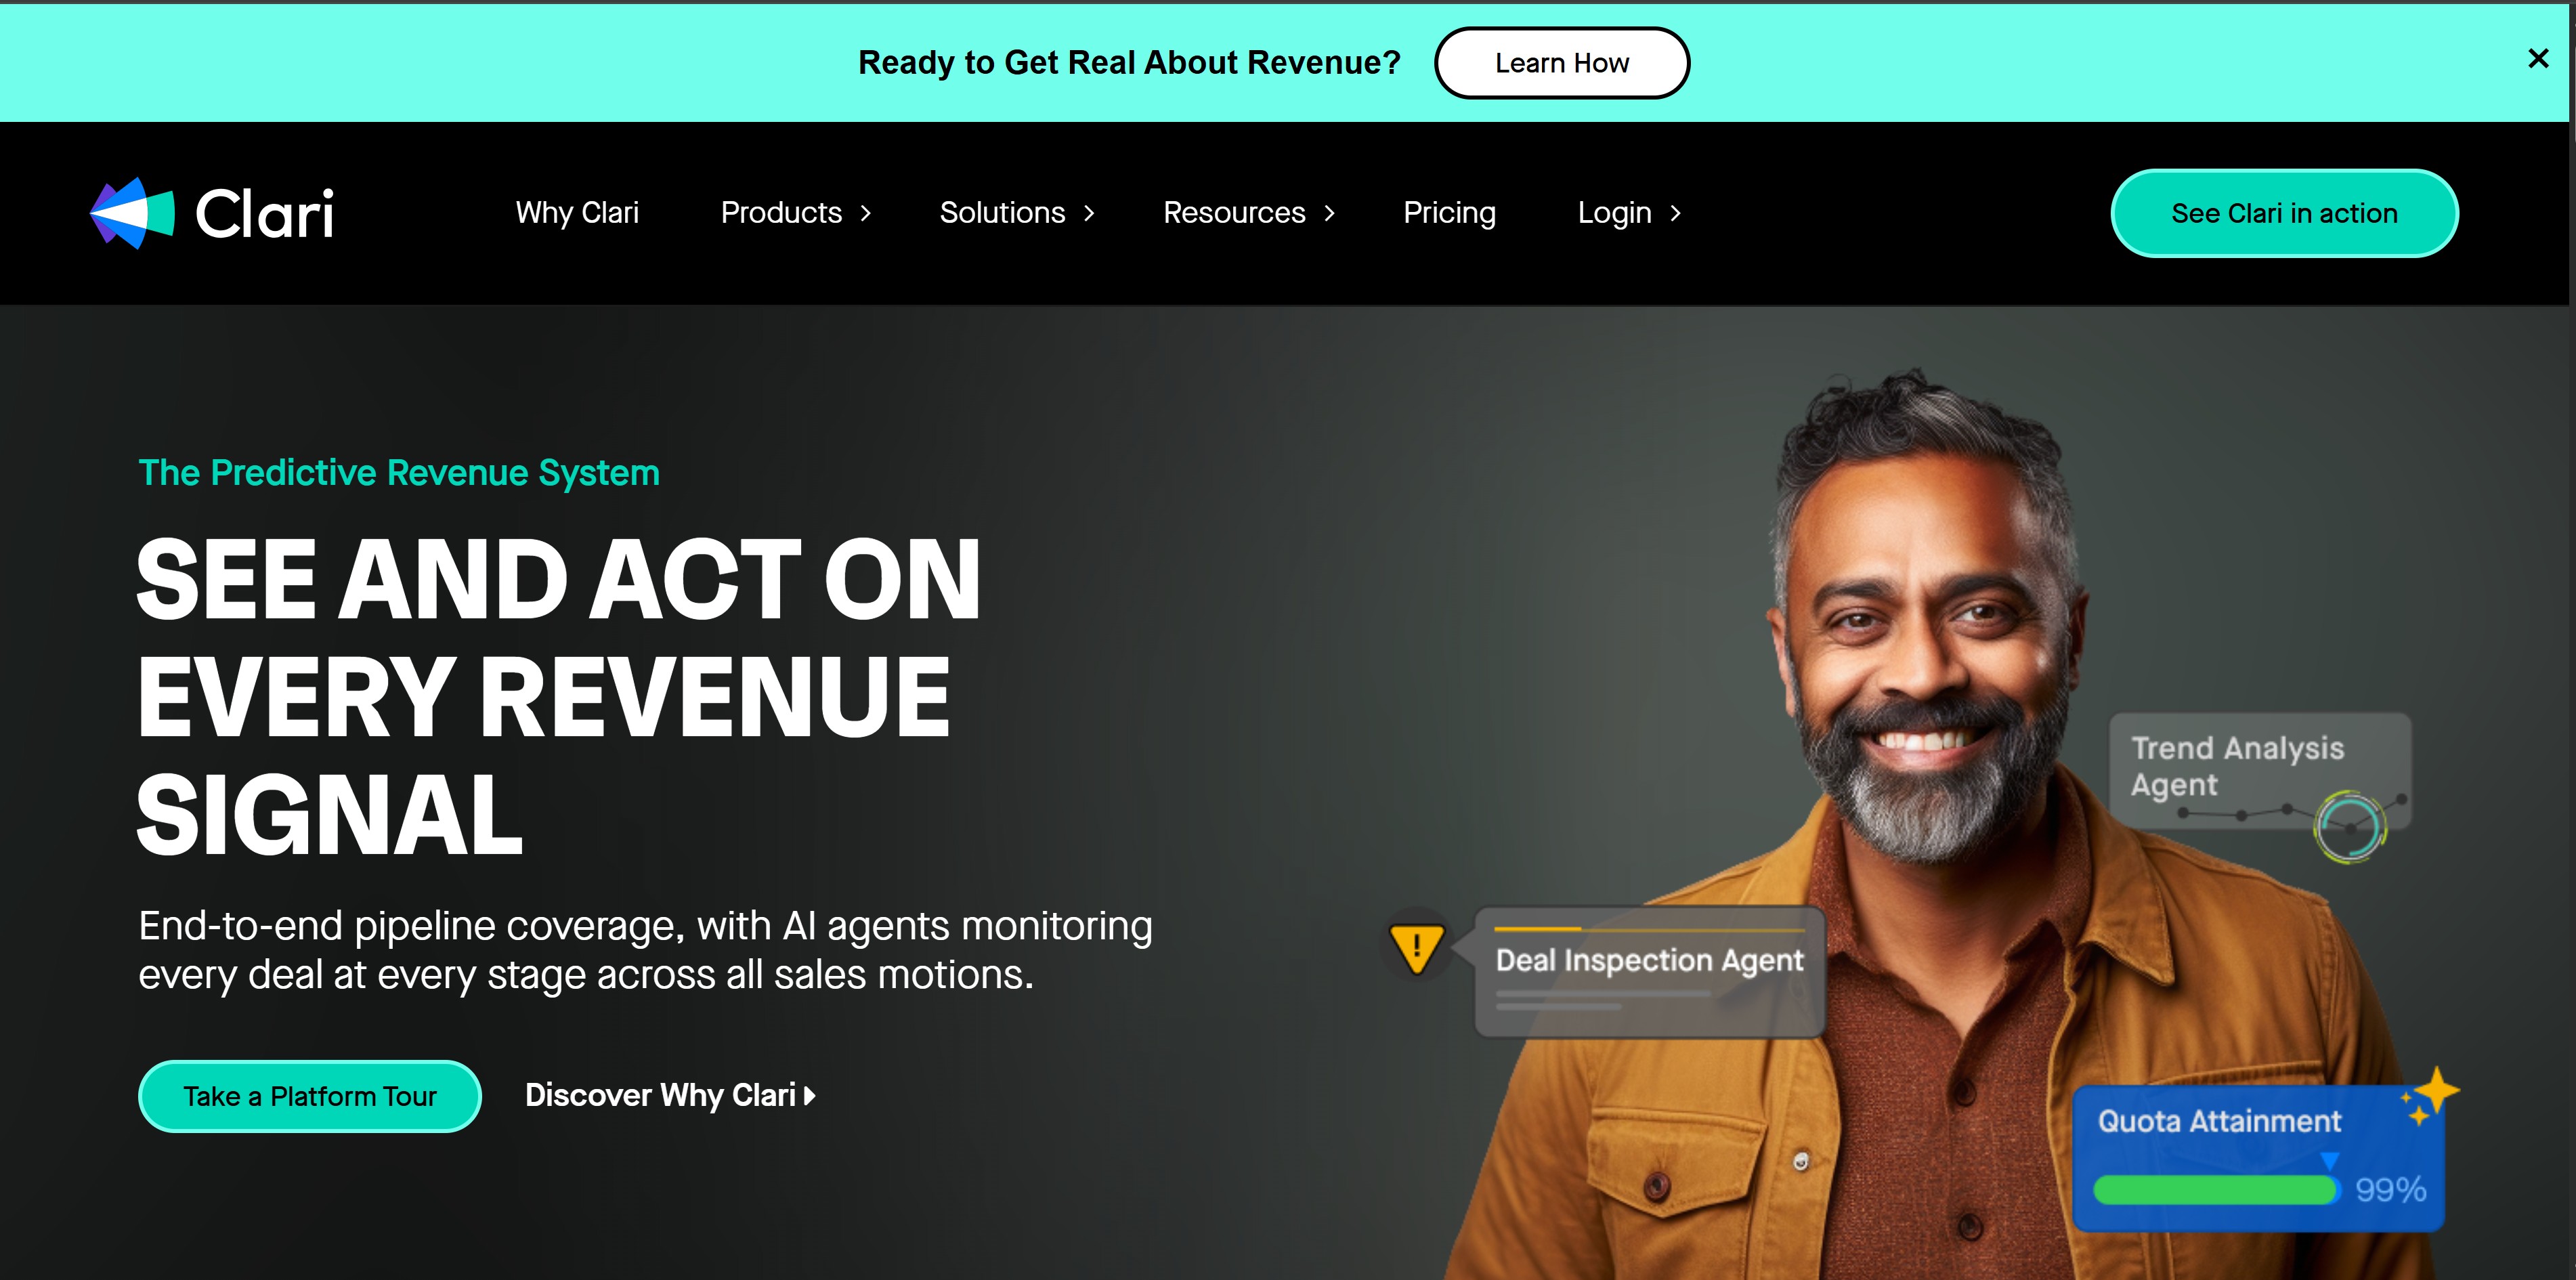Expand the Products menu chevron
The width and height of the screenshot is (2576, 1280).
coord(866,213)
